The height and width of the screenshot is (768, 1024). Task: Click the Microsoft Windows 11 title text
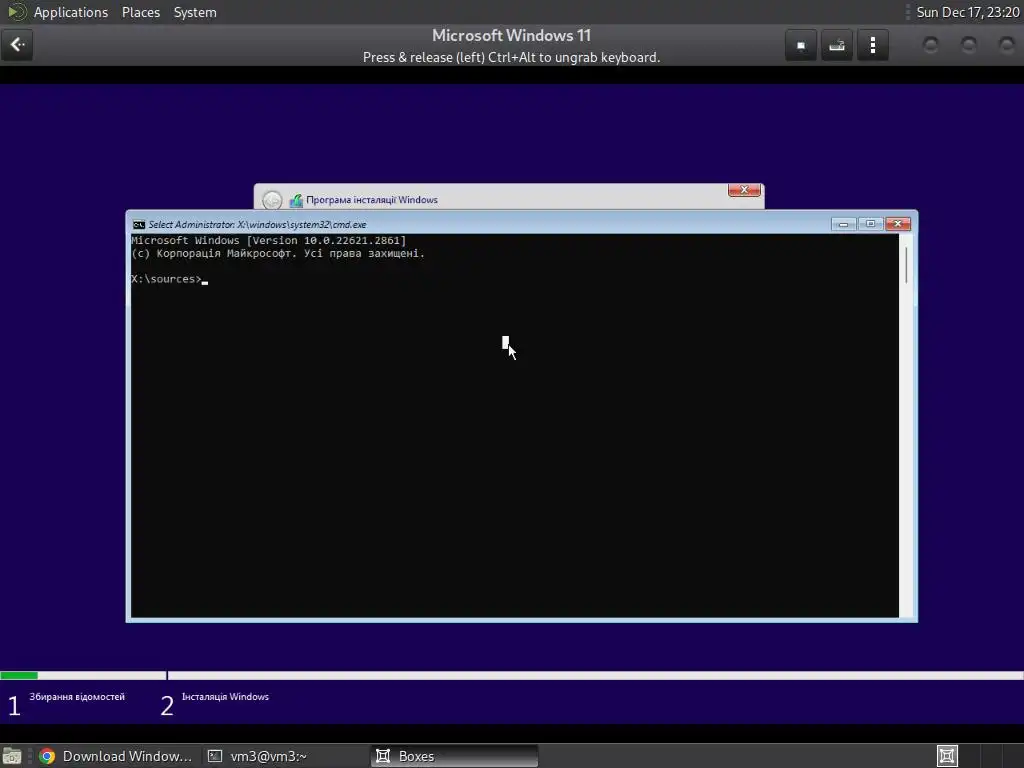[x=511, y=35]
